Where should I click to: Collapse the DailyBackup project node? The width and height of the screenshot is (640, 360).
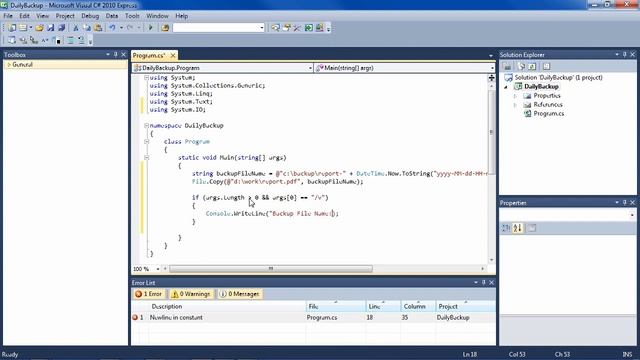tap(506, 87)
